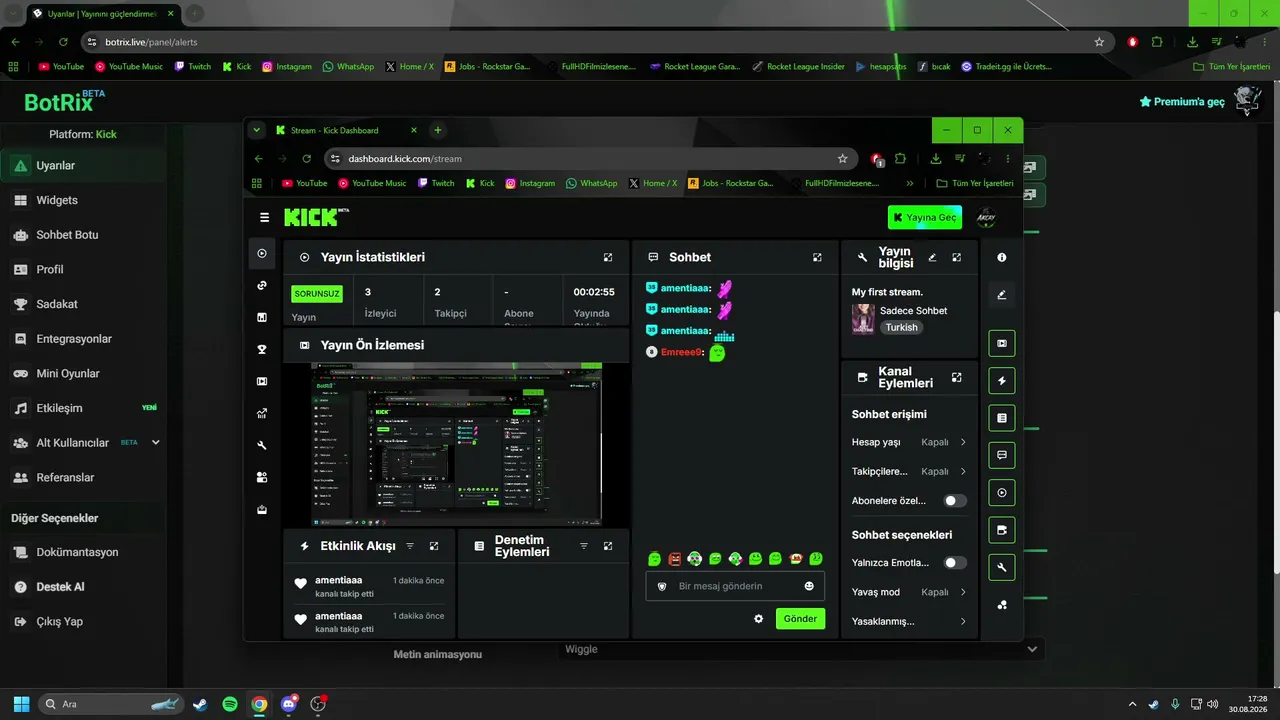Image resolution: width=1280 pixels, height=720 pixels.
Task: Bookmark dashboard.kick.com with the star icon
Action: pyautogui.click(x=843, y=158)
